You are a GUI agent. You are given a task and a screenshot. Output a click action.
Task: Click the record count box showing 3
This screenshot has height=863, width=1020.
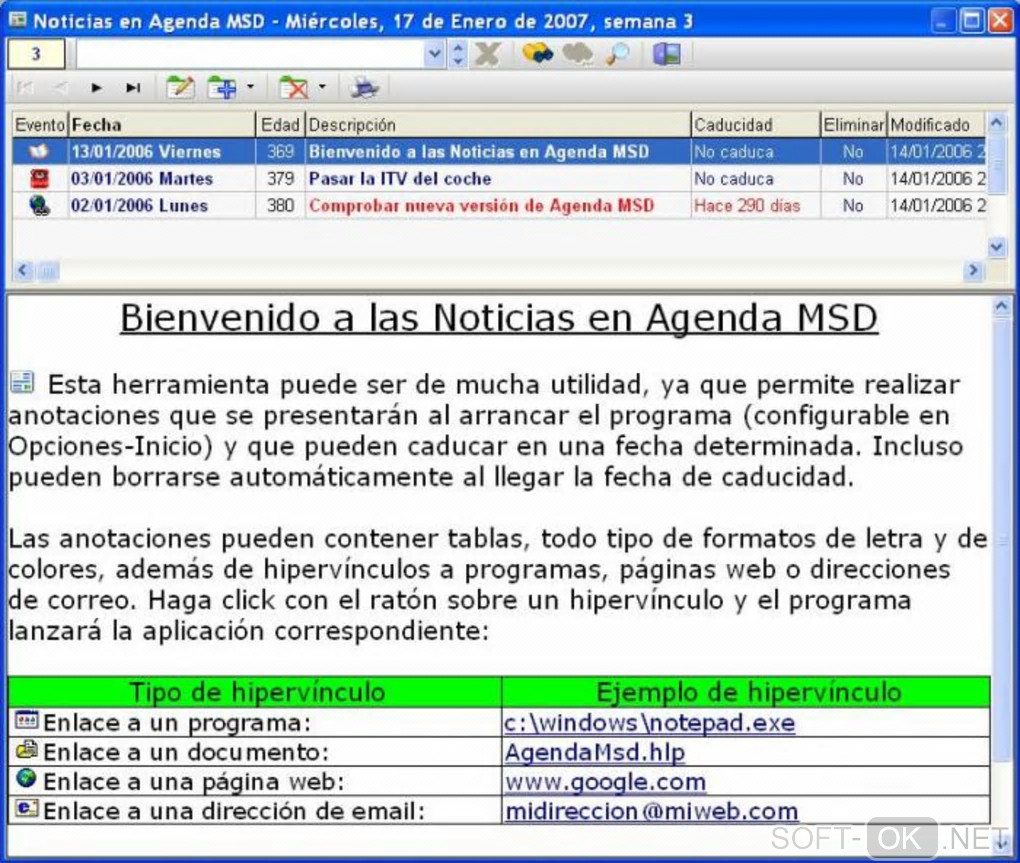click(36, 53)
